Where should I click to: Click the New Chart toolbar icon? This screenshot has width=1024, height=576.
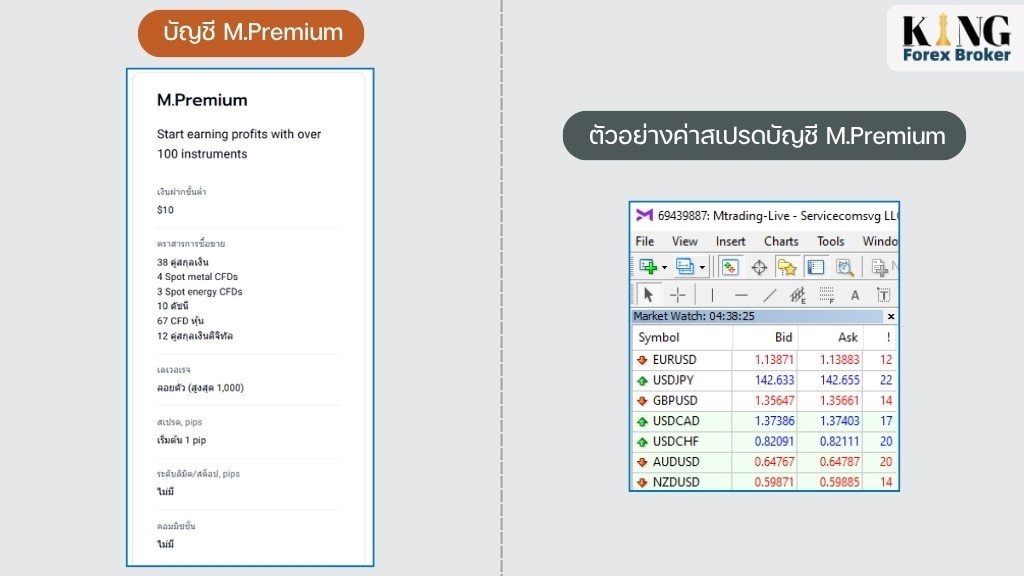click(x=648, y=266)
